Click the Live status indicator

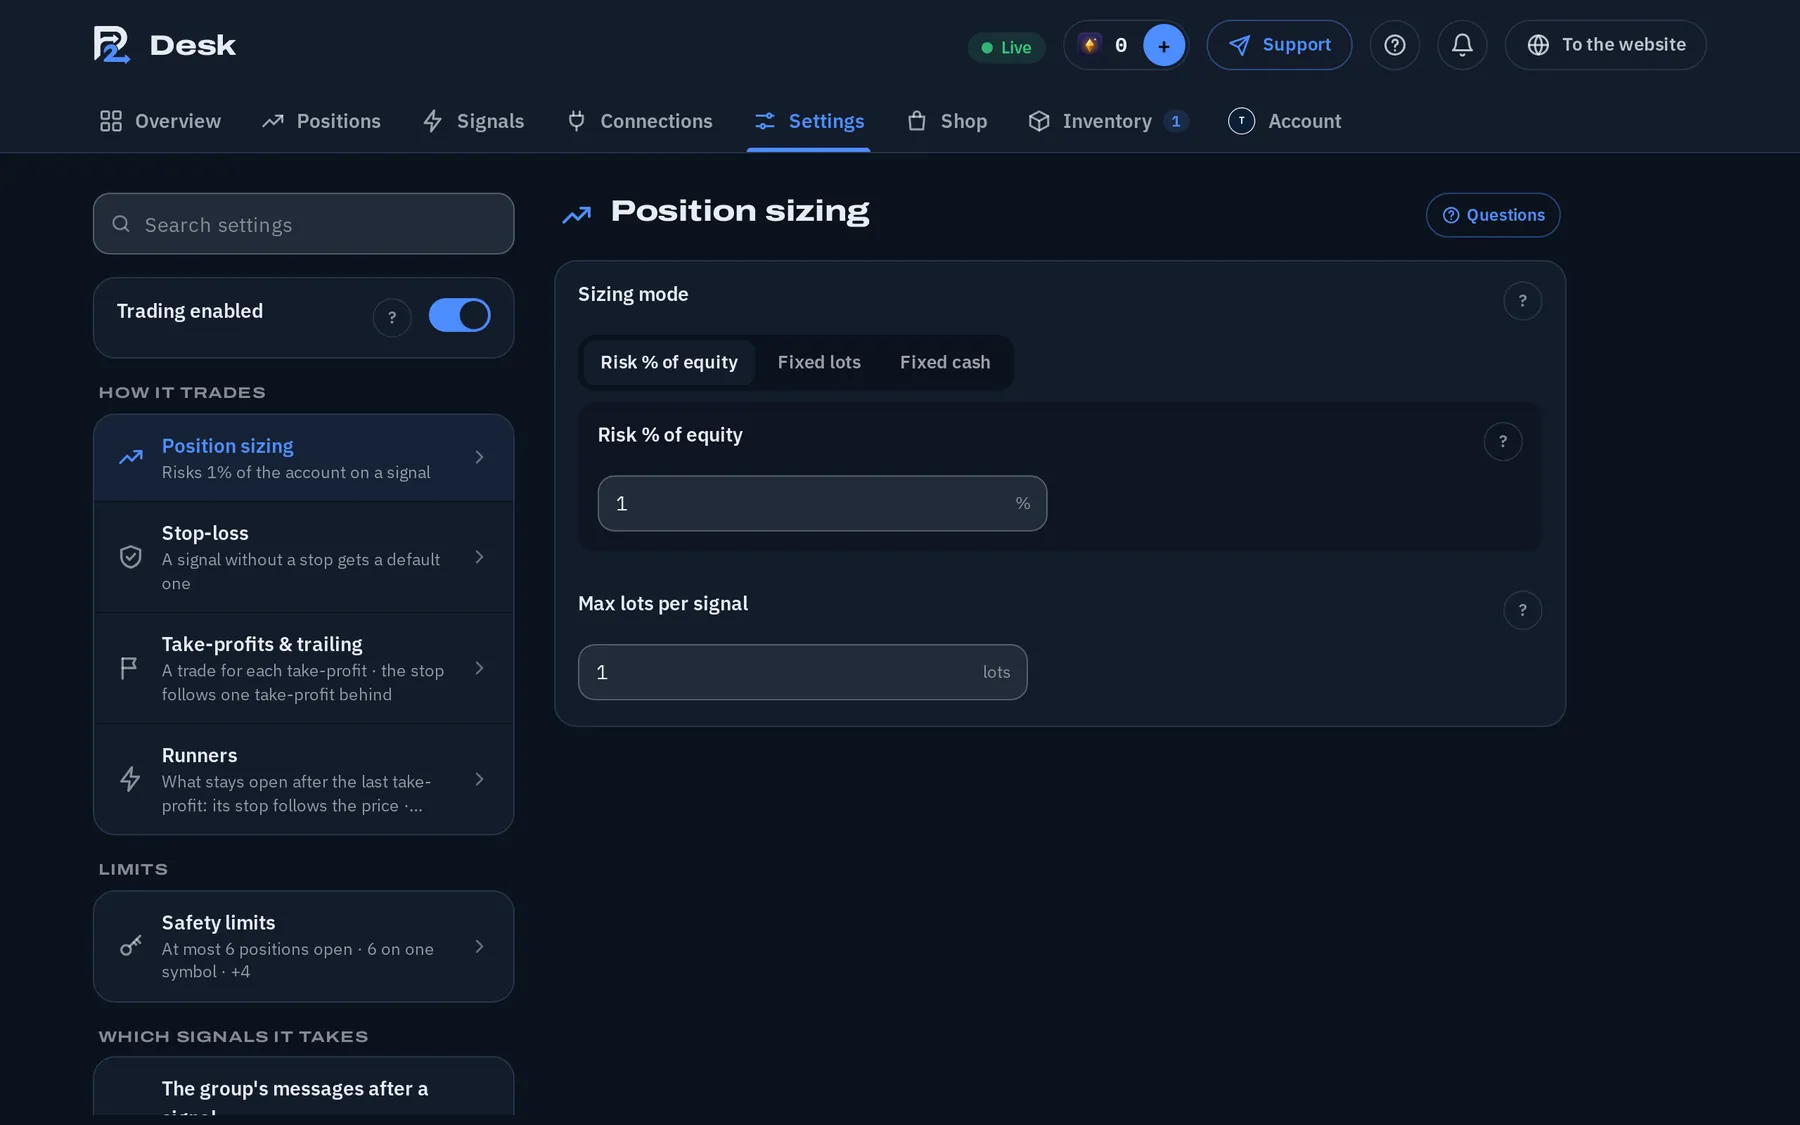pyautogui.click(x=1006, y=47)
